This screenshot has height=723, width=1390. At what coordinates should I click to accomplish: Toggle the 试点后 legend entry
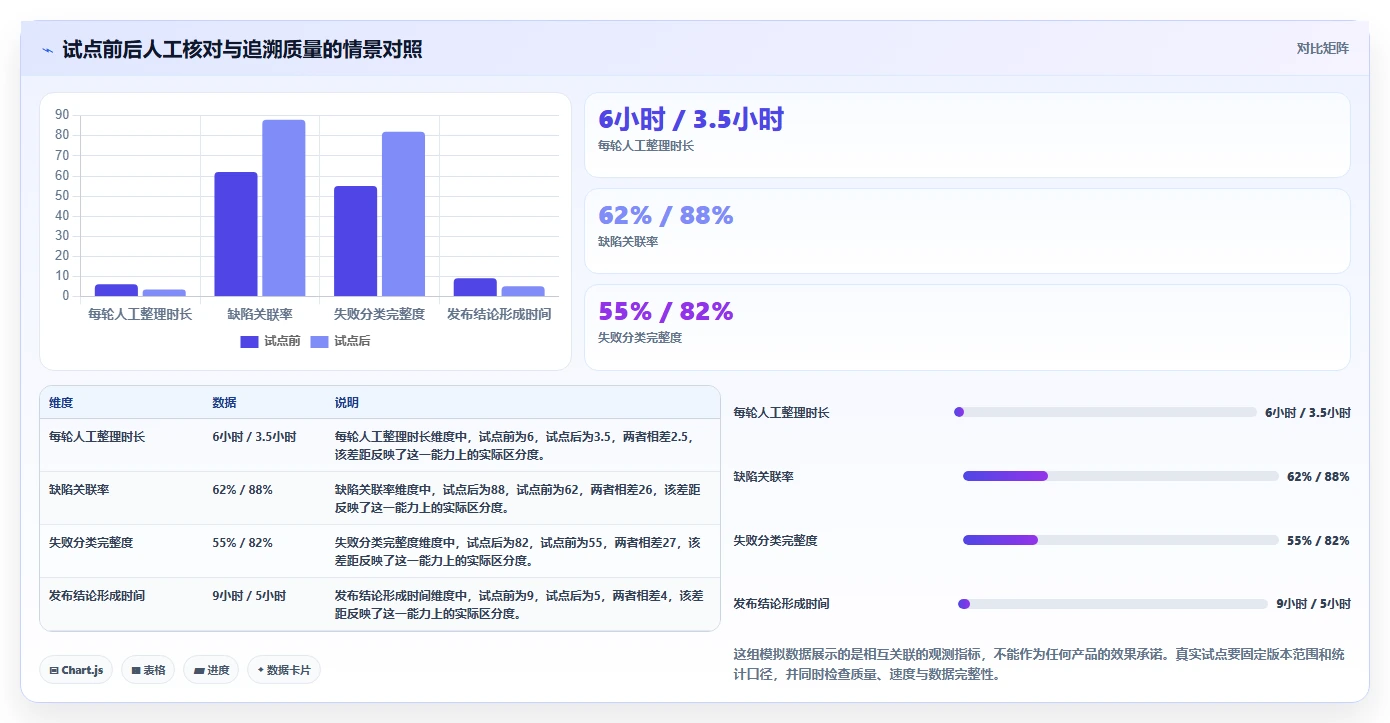click(x=340, y=341)
